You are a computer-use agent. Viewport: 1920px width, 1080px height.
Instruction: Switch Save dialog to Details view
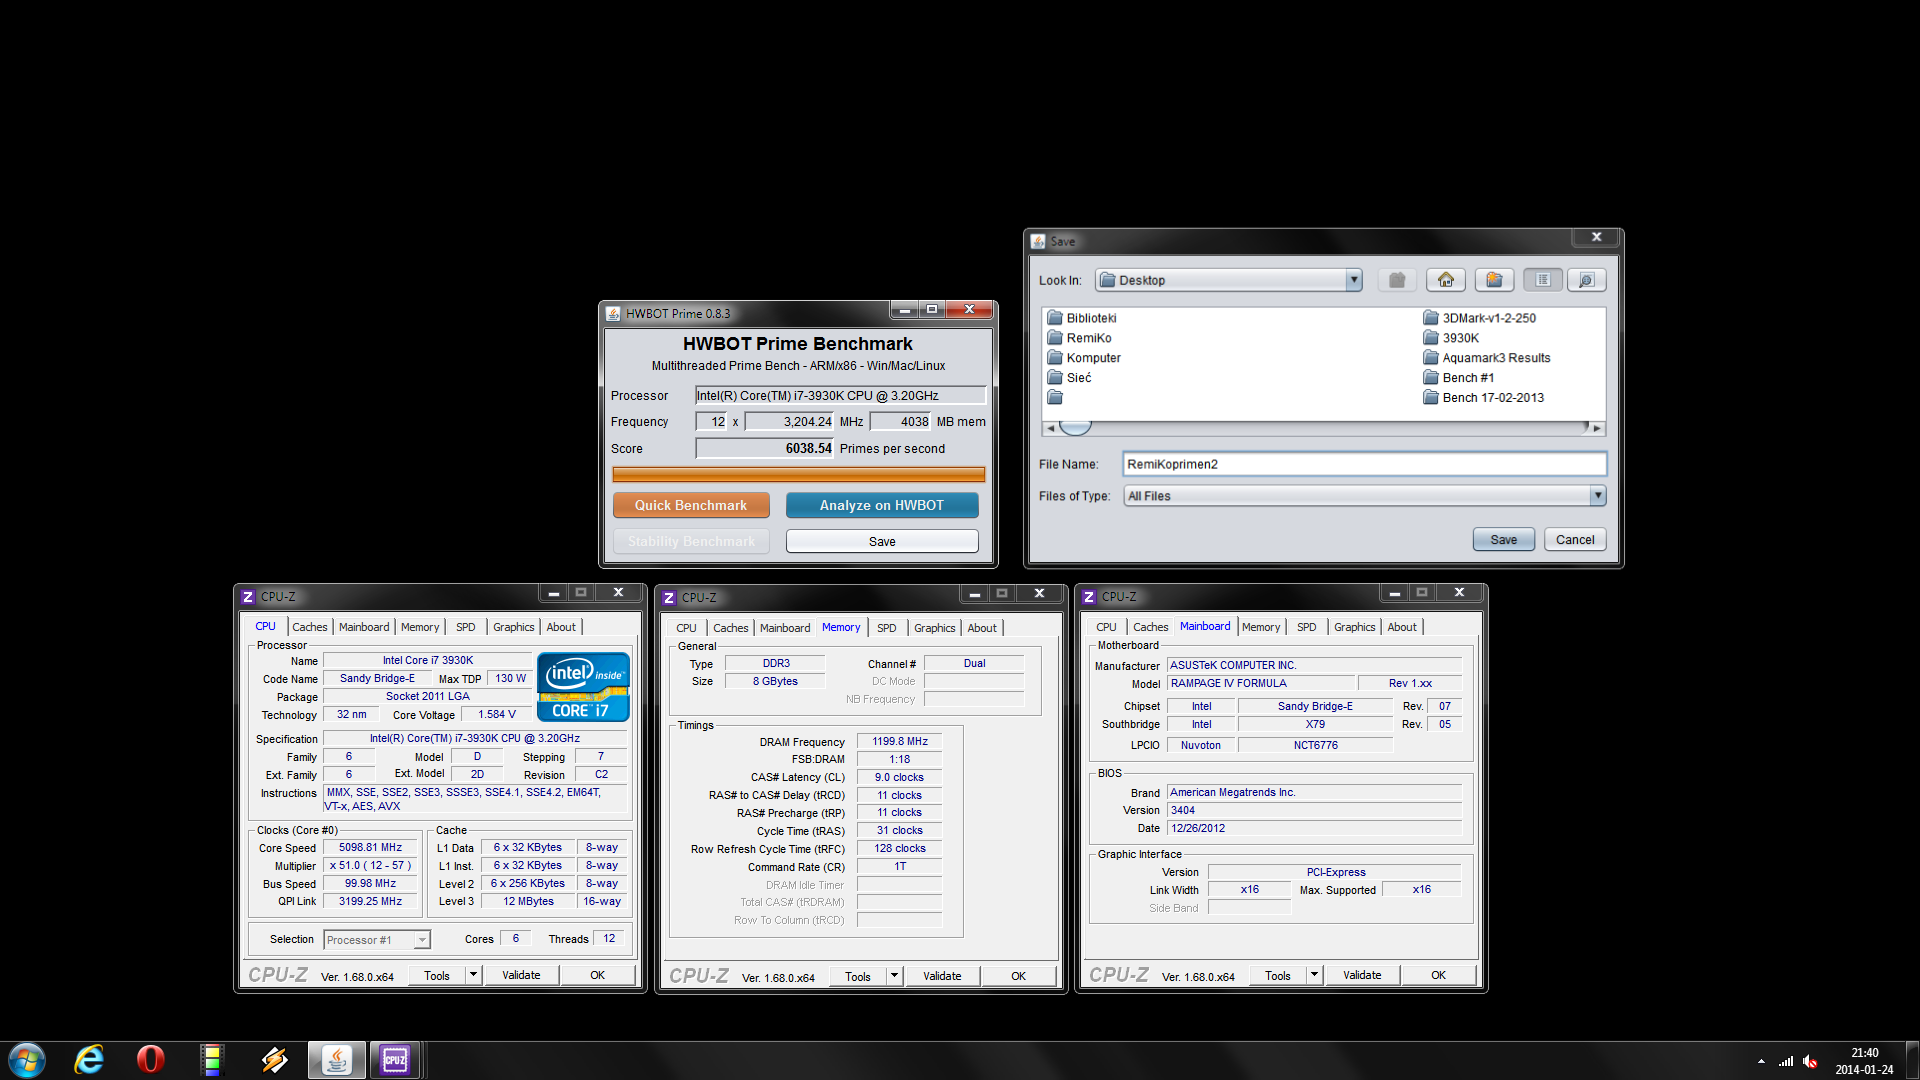[x=1586, y=280]
